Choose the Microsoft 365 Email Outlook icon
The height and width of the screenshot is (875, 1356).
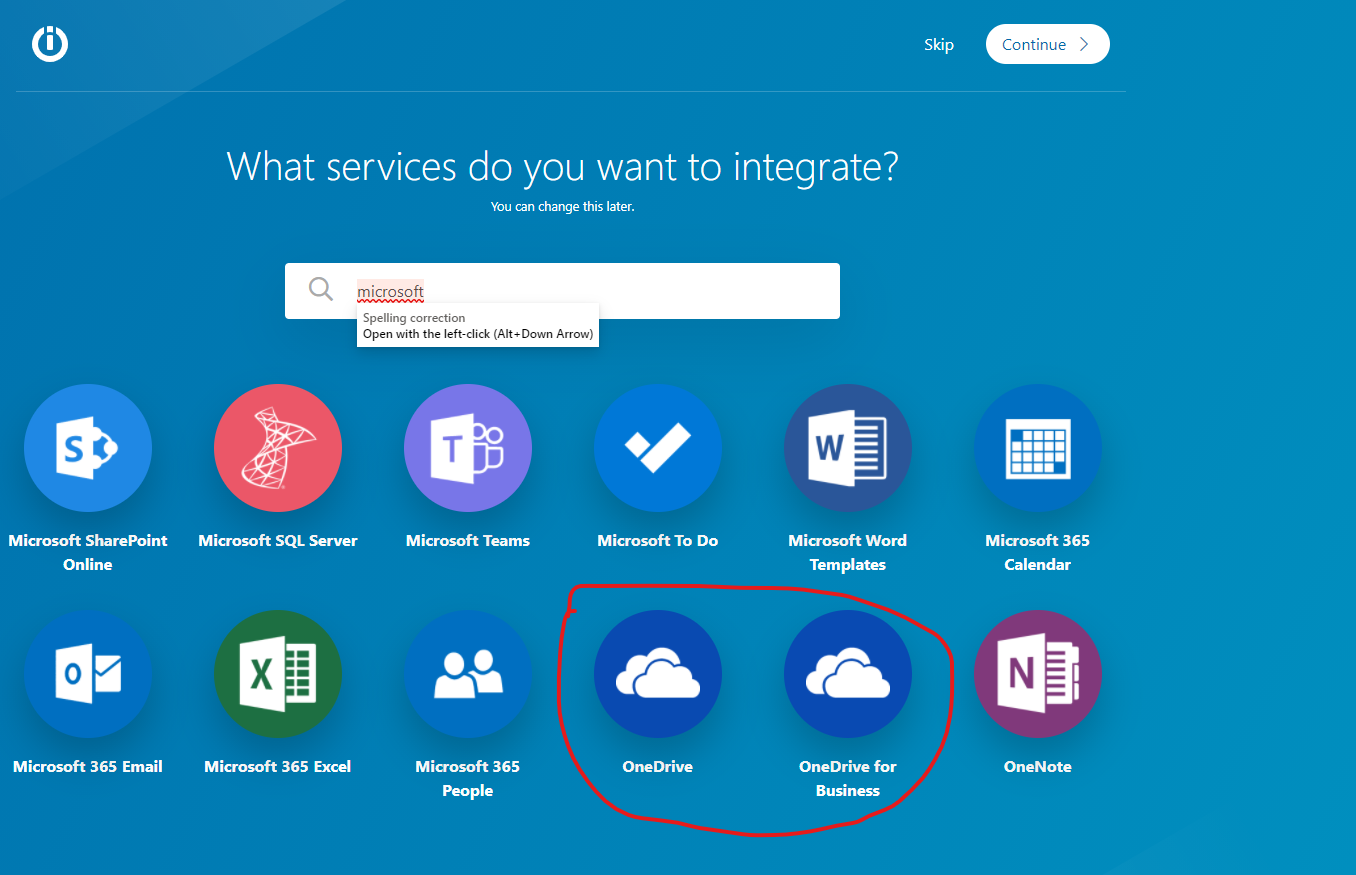click(88, 674)
